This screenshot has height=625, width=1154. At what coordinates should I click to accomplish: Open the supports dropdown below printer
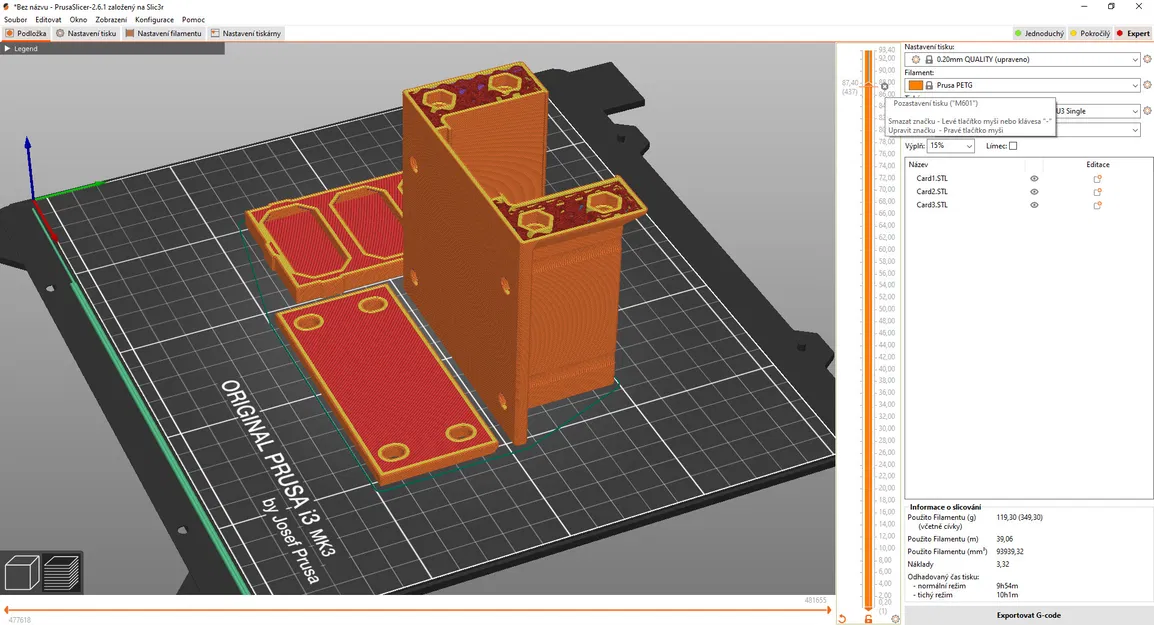(1134, 130)
